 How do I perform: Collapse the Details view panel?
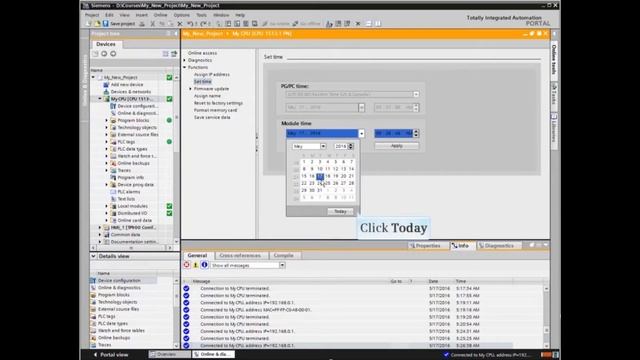[93, 256]
